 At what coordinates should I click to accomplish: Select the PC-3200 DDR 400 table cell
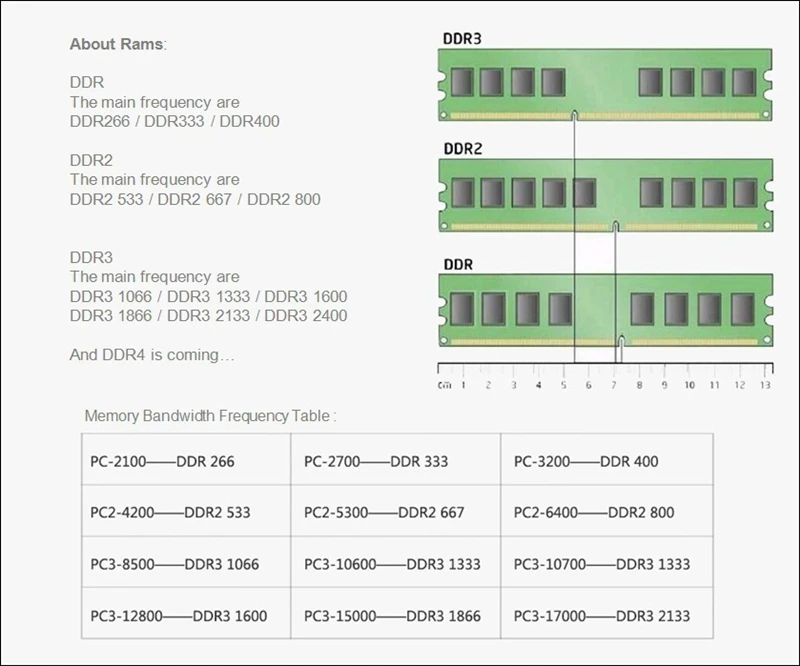point(607,459)
